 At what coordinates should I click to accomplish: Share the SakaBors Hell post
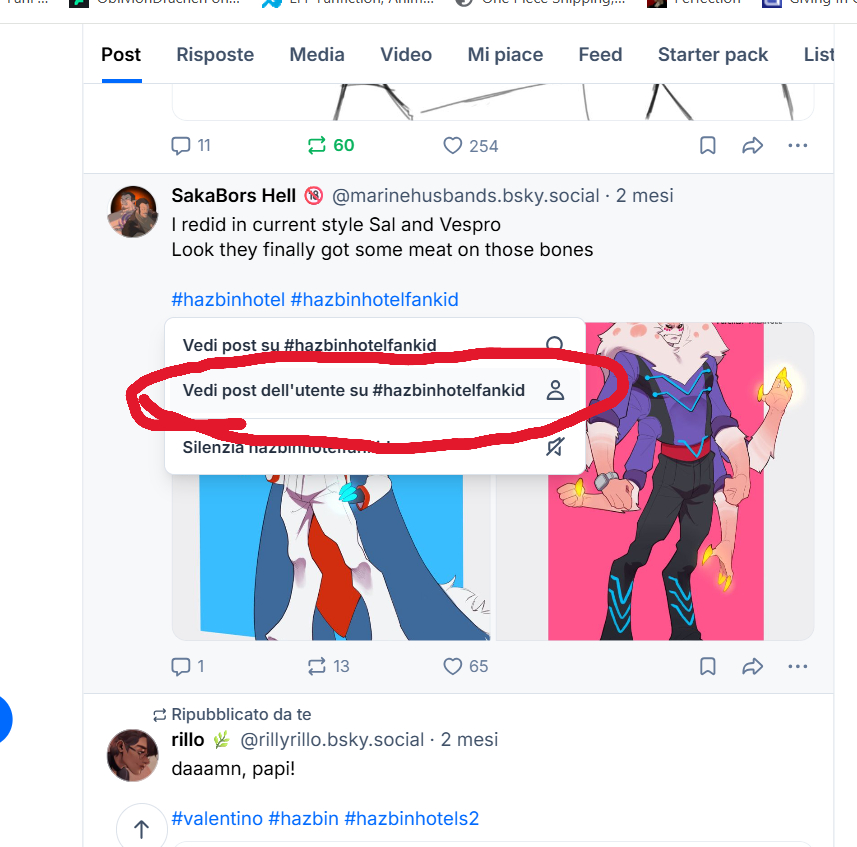click(752, 666)
